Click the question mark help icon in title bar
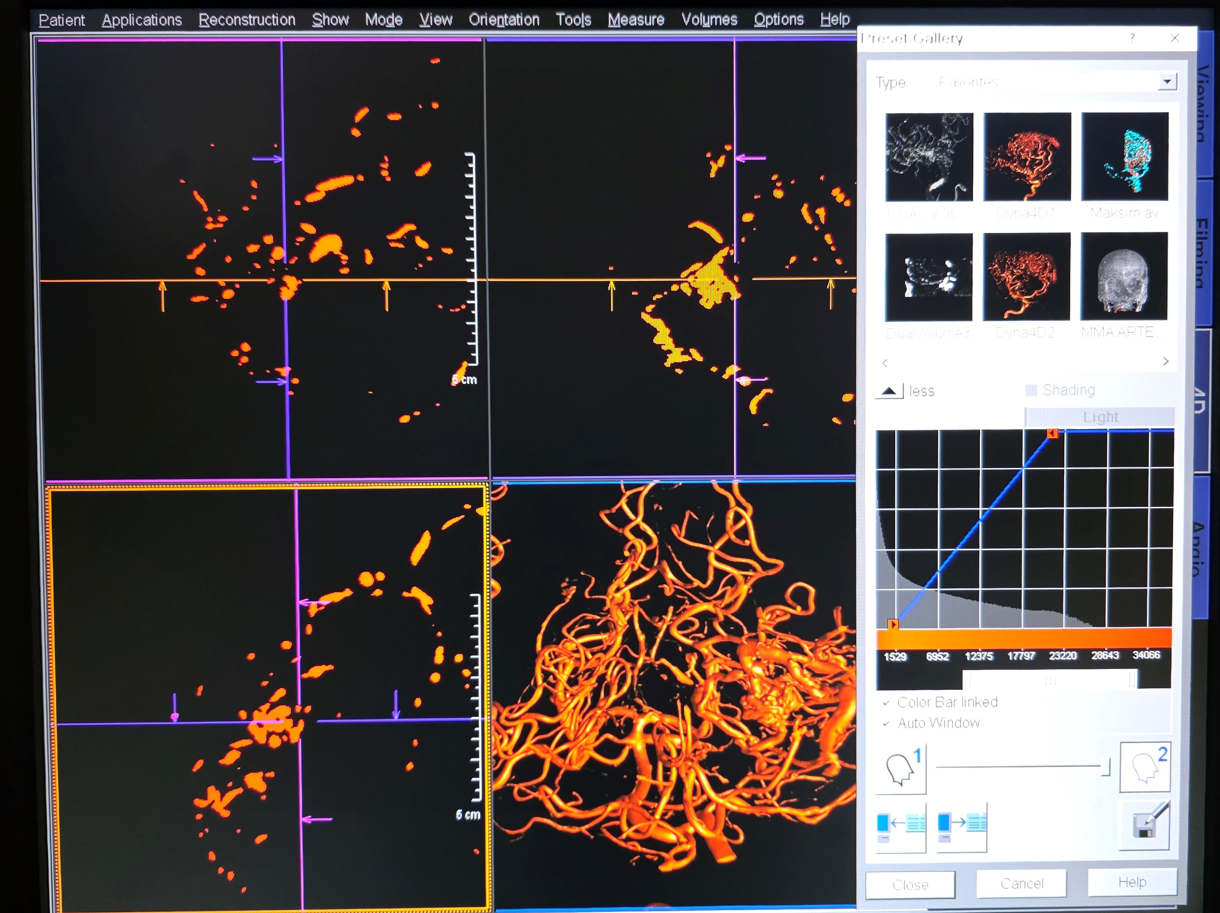Screen dimensions: 1220x913 click(1132, 38)
